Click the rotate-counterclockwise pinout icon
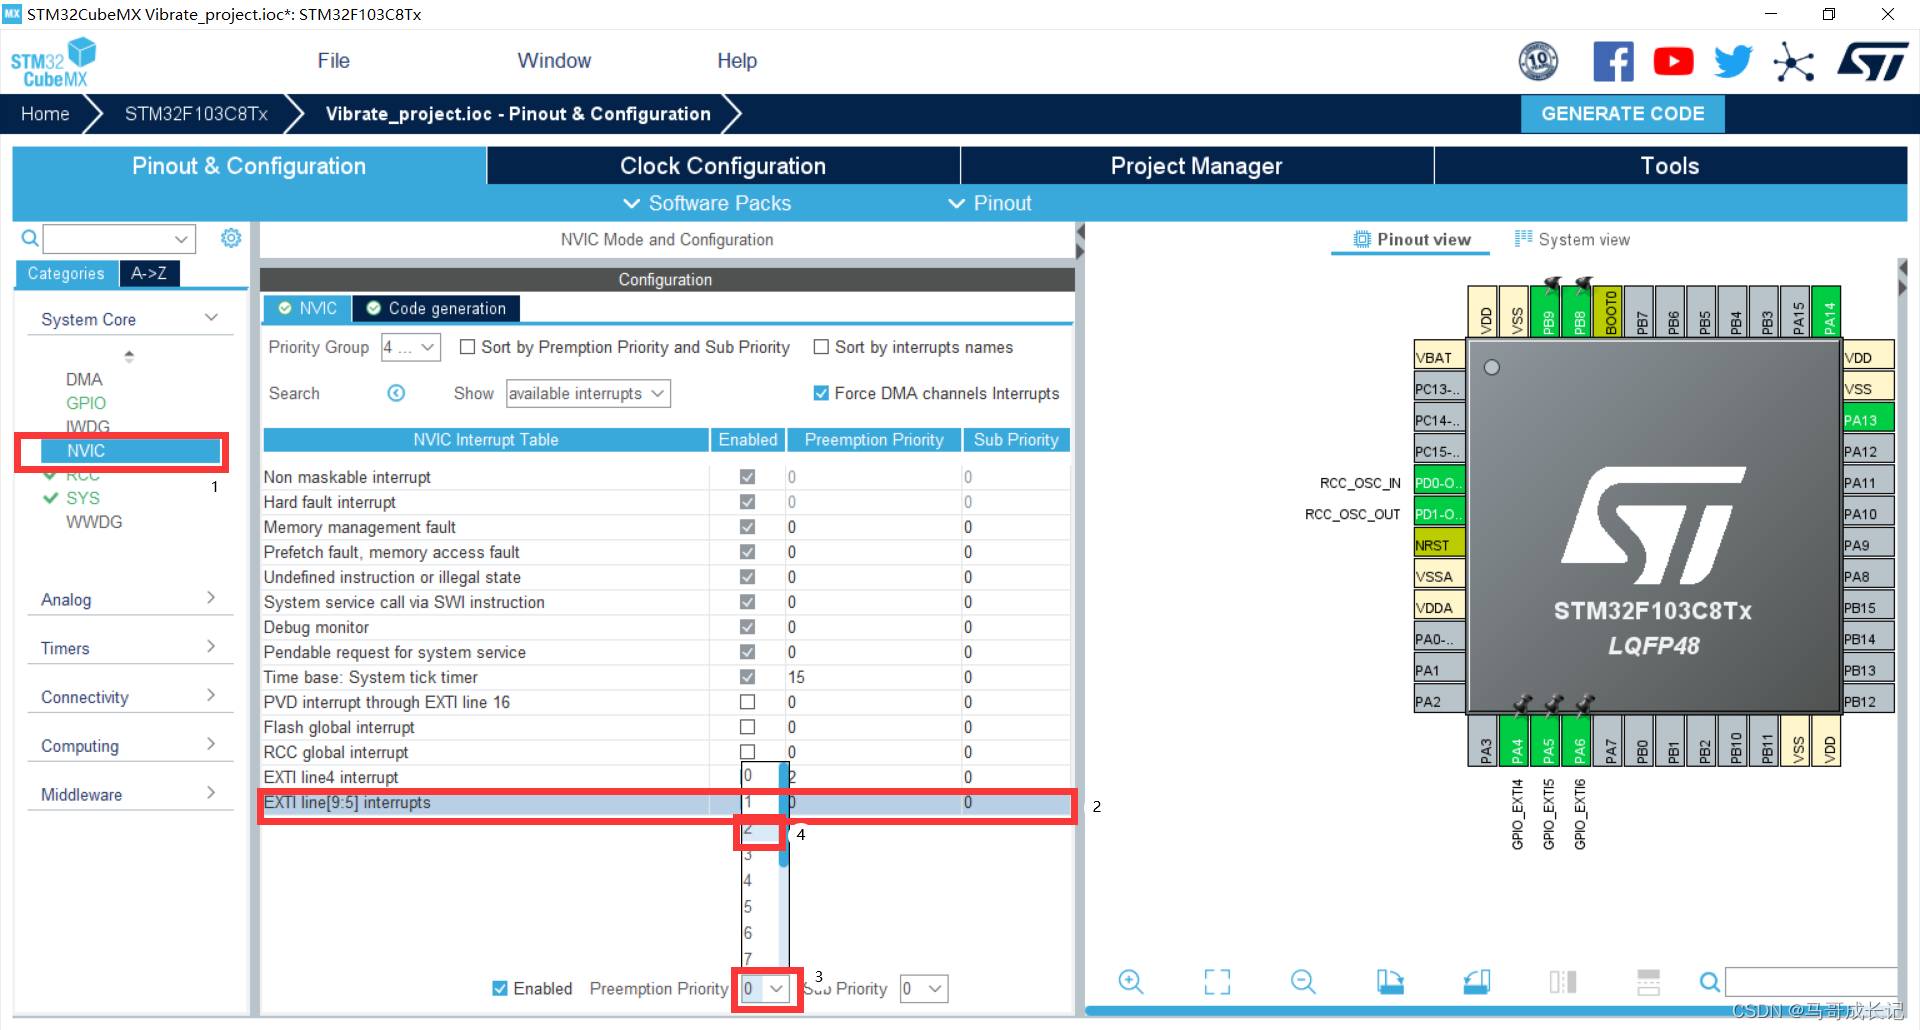Screen dimensions: 1920x1030 point(1477,981)
